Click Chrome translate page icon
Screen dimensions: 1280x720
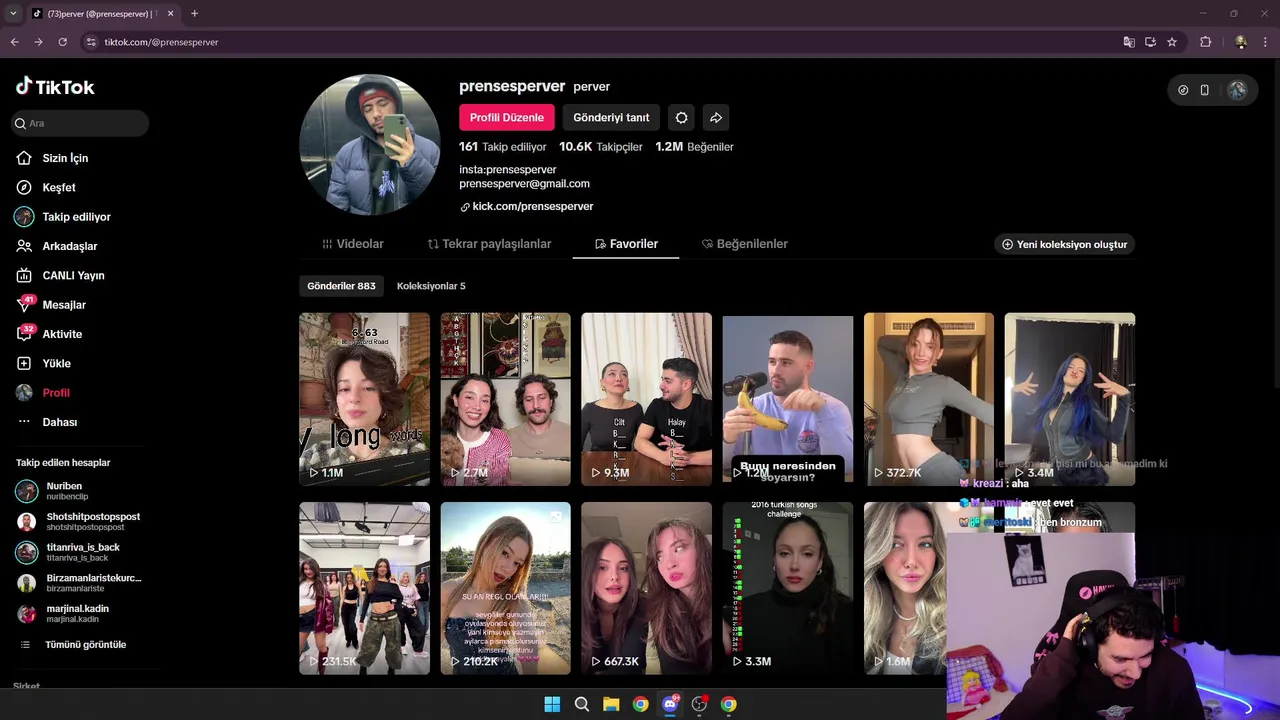pos(1129,42)
